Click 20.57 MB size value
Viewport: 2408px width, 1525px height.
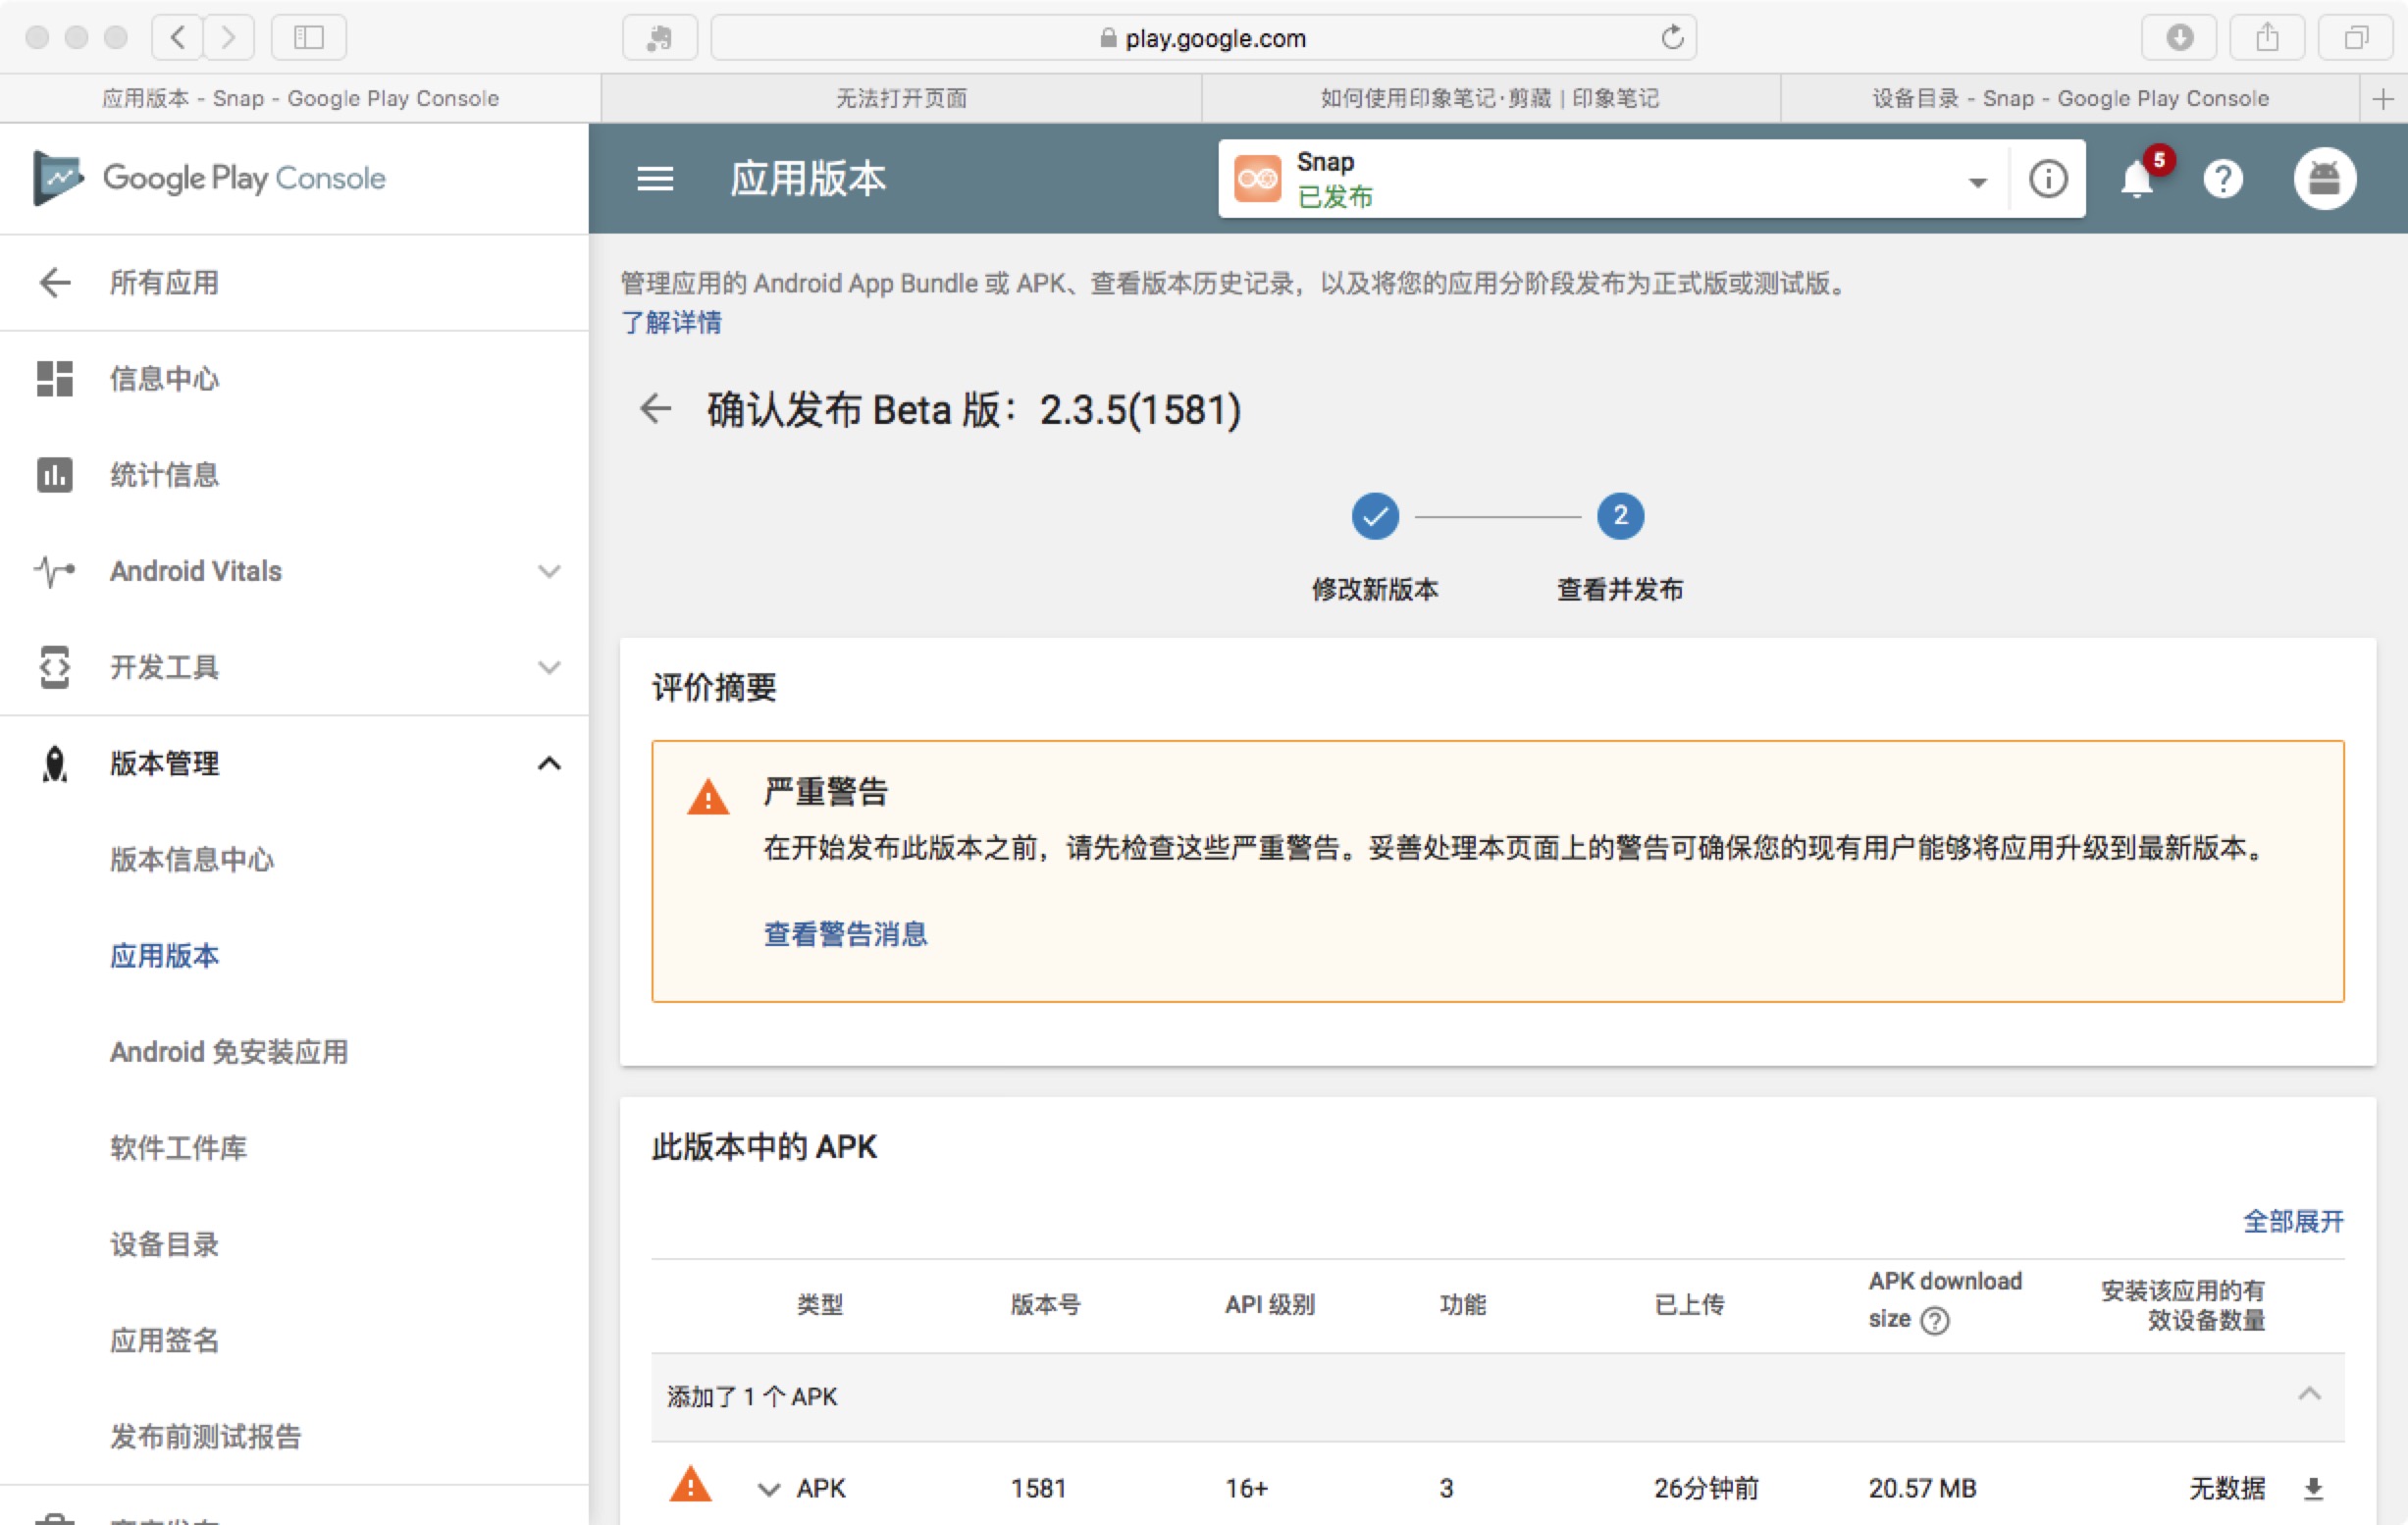coord(1922,1489)
